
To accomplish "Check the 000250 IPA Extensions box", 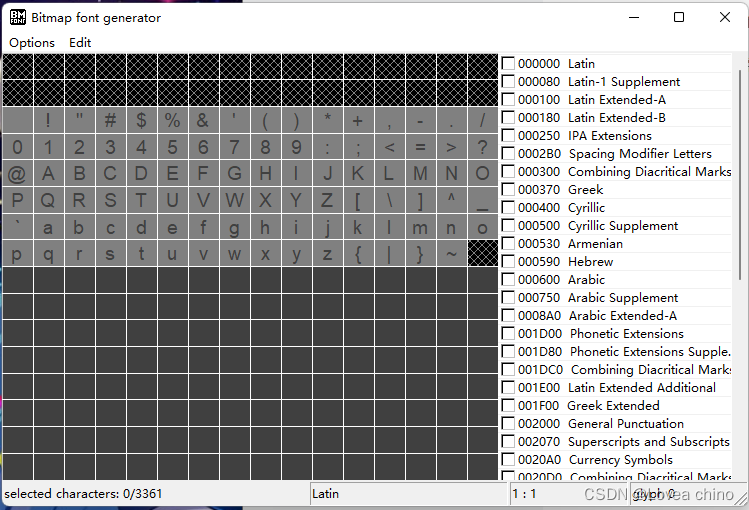I will [508, 136].
